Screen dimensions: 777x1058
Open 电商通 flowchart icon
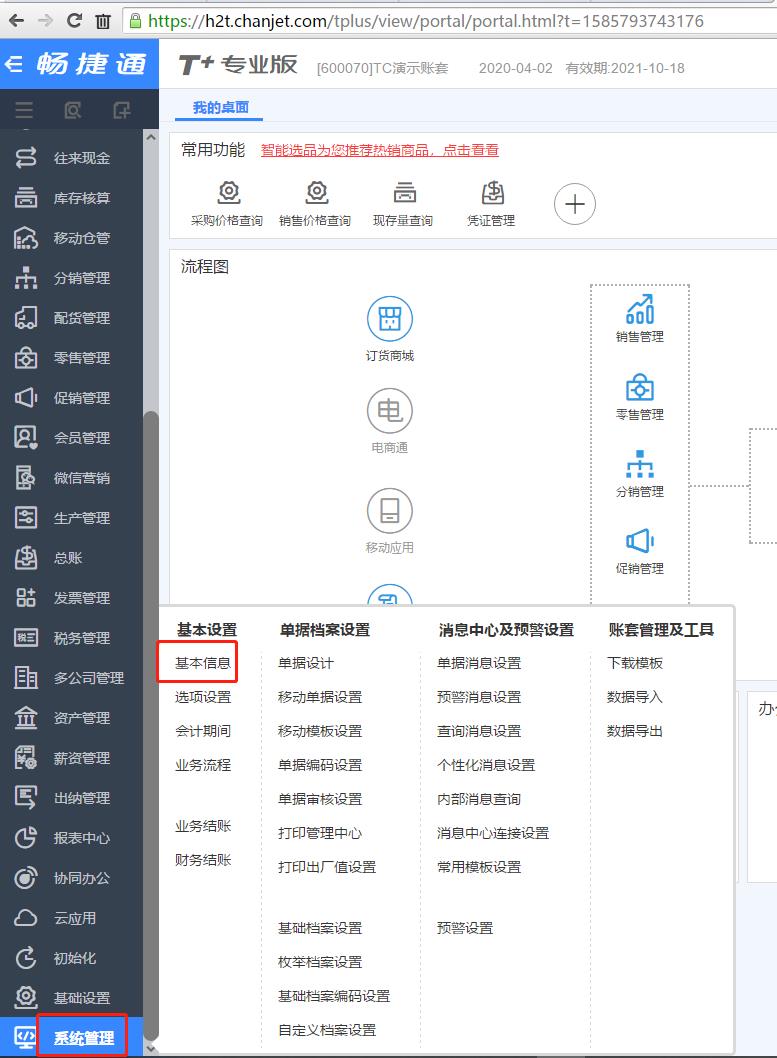(x=390, y=410)
